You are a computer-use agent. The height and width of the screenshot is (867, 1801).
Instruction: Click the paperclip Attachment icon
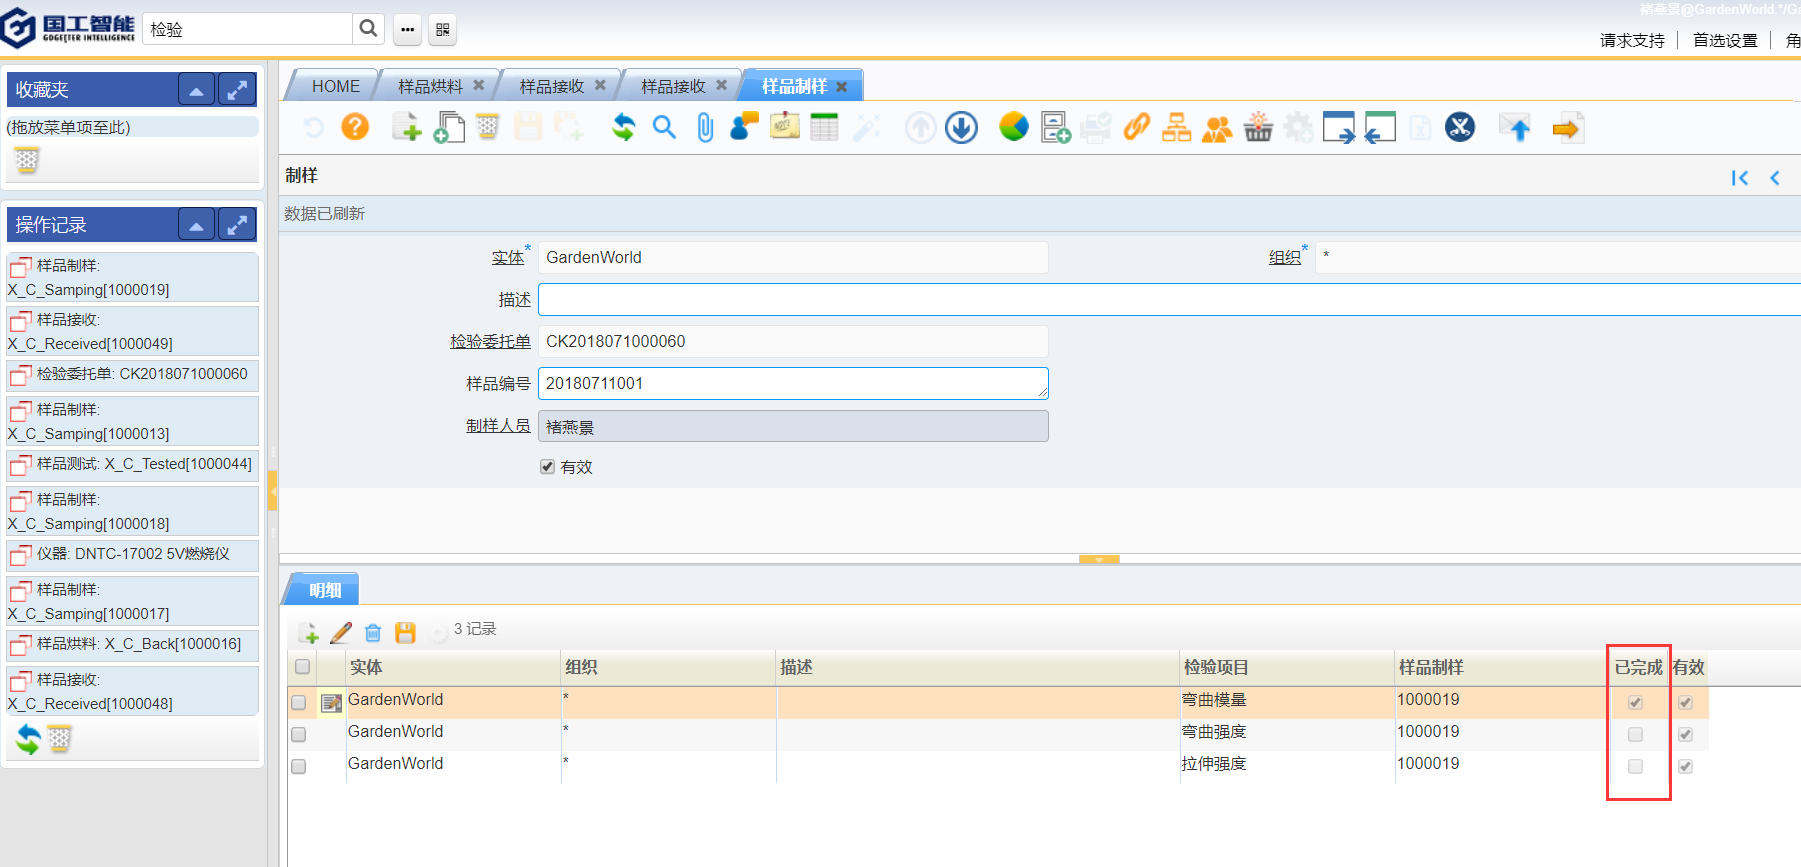point(705,128)
